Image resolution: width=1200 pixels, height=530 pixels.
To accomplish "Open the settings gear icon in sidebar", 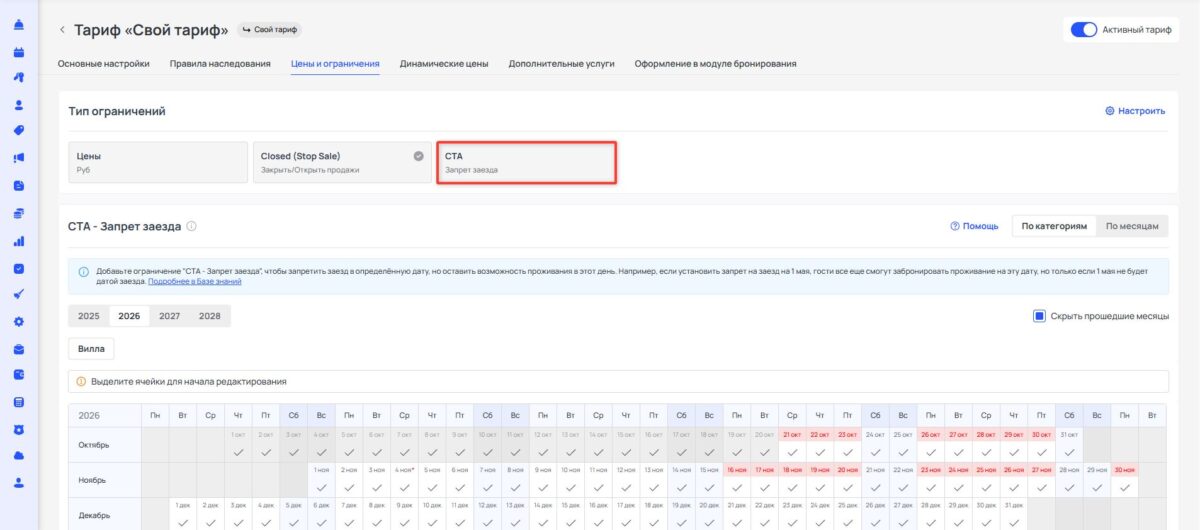I will (19, 322).
